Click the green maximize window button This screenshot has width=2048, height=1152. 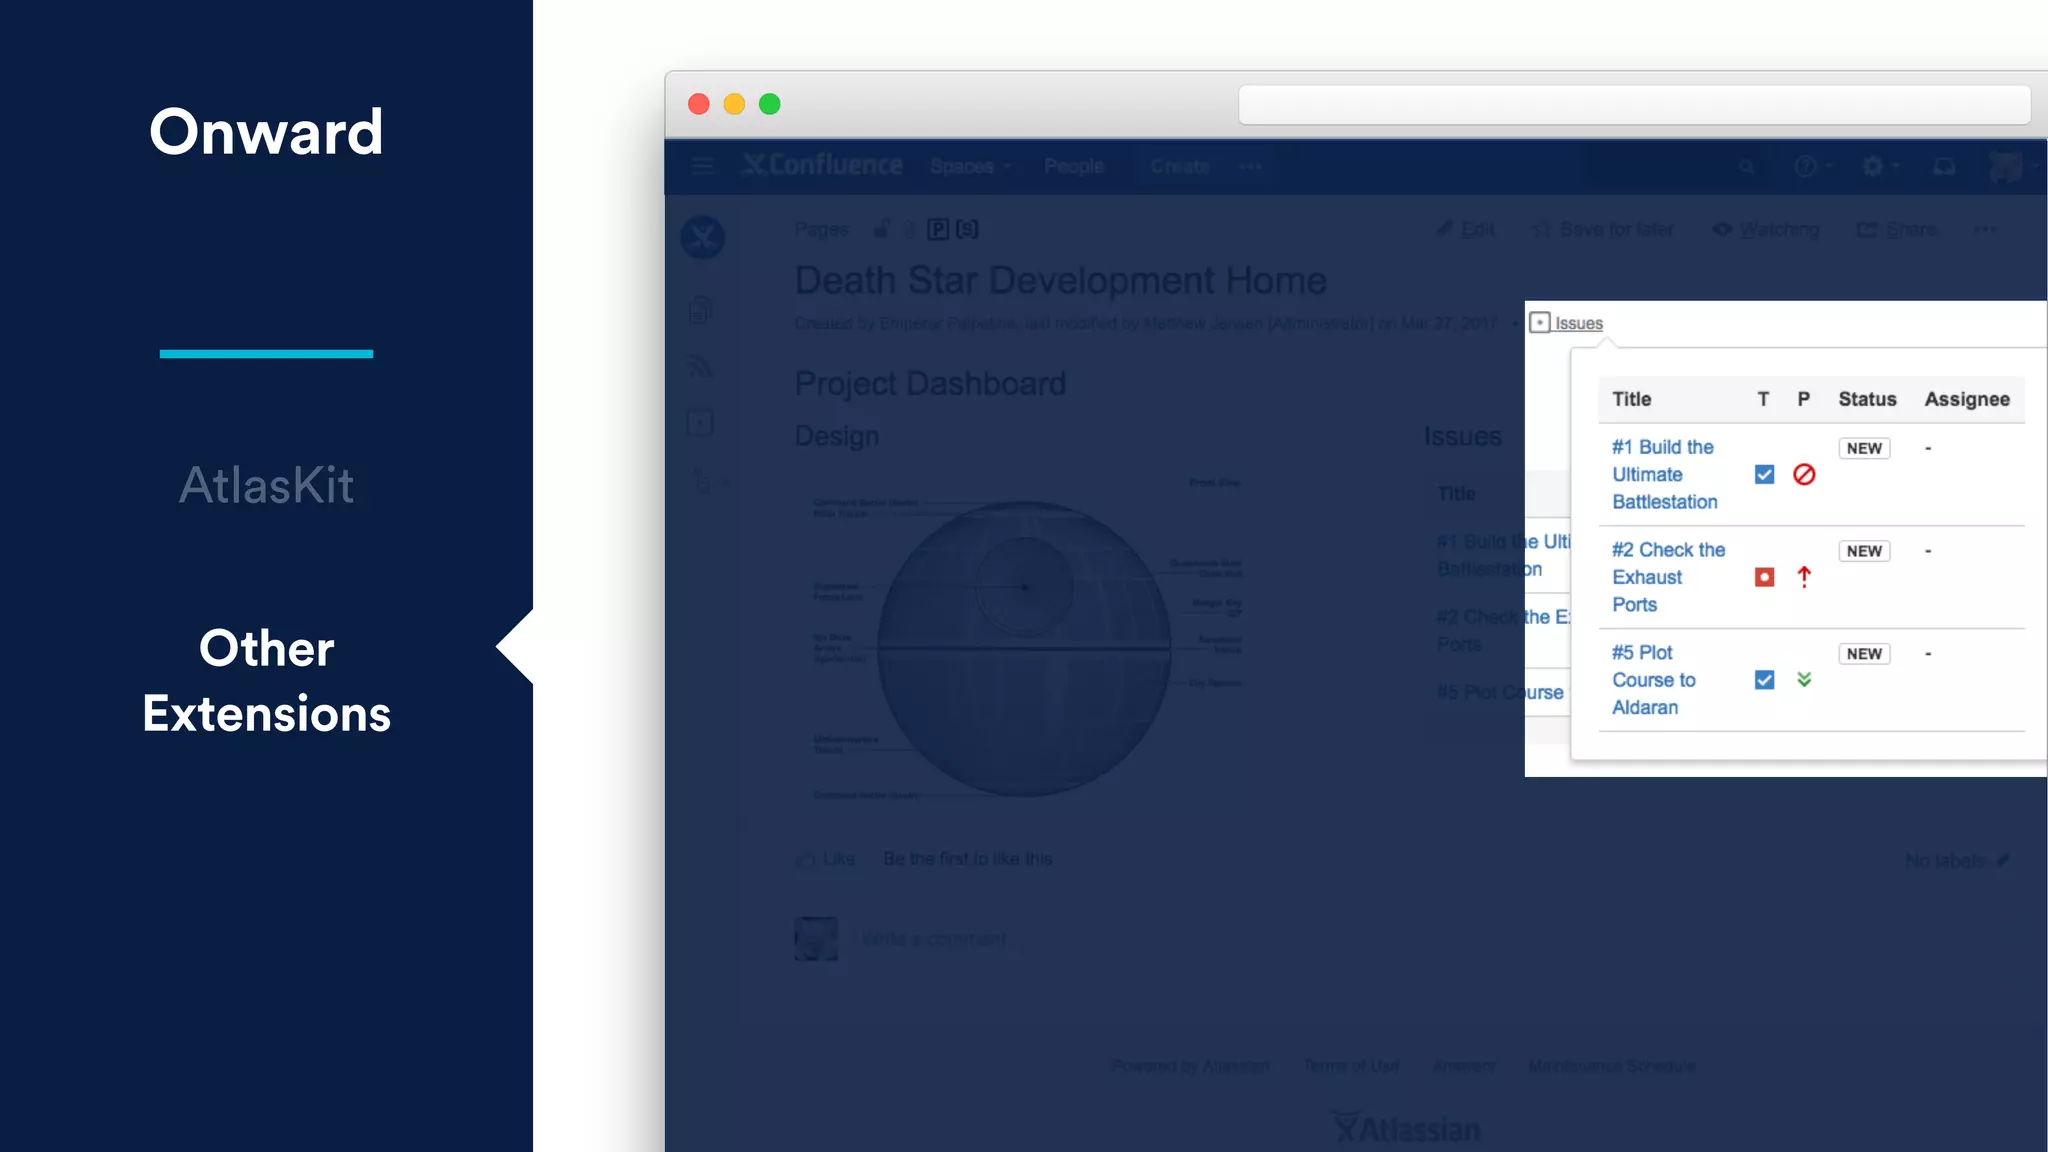769,104
